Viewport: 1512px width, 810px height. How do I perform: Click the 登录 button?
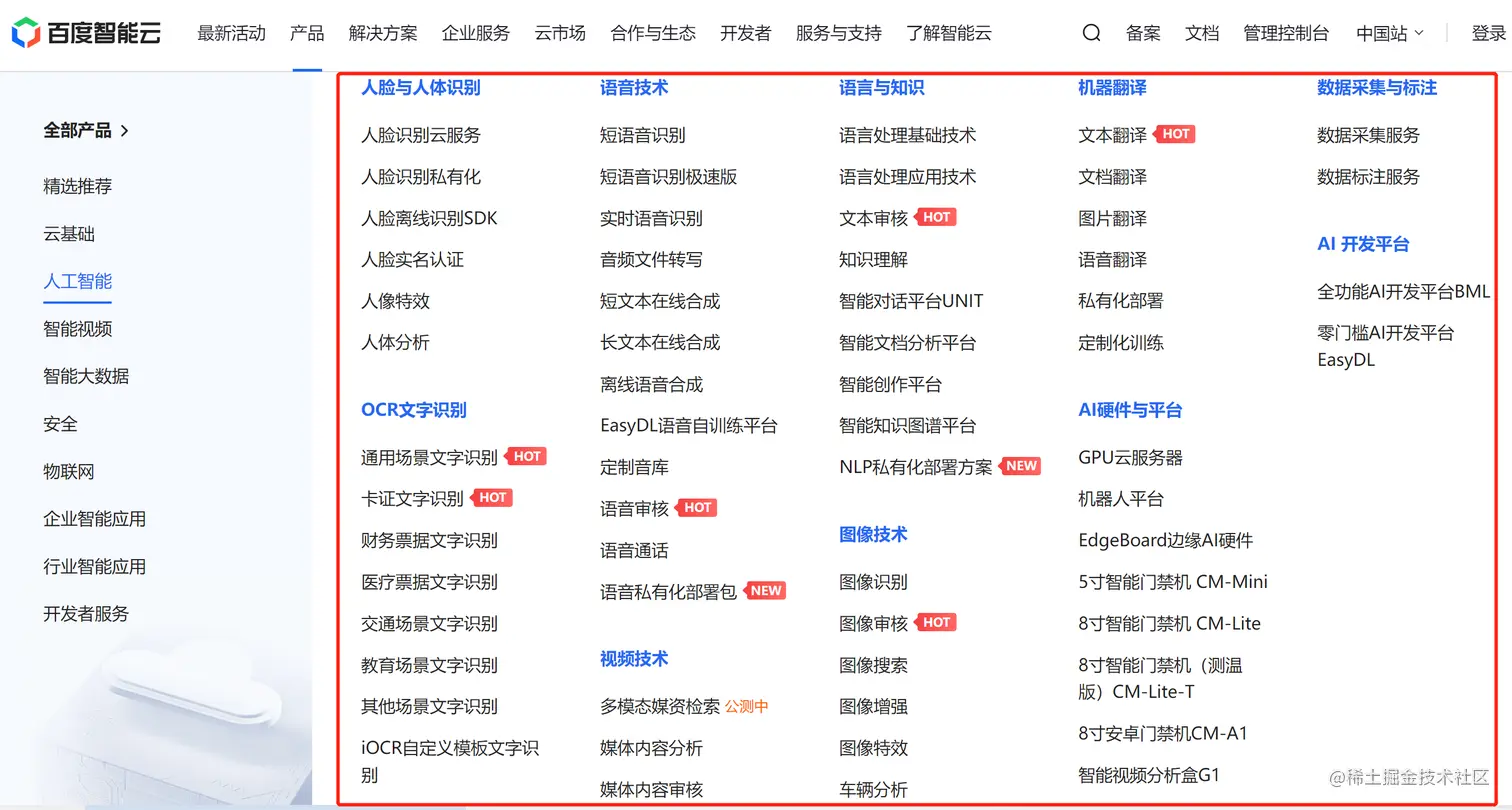click(x=1489, y=33)
